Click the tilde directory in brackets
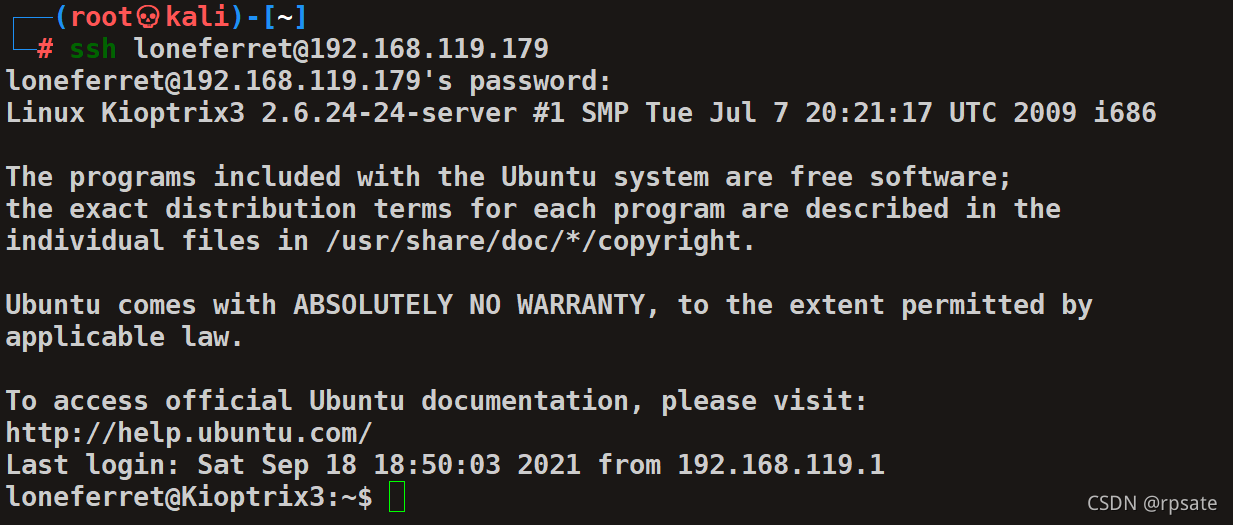 point(285,17)
